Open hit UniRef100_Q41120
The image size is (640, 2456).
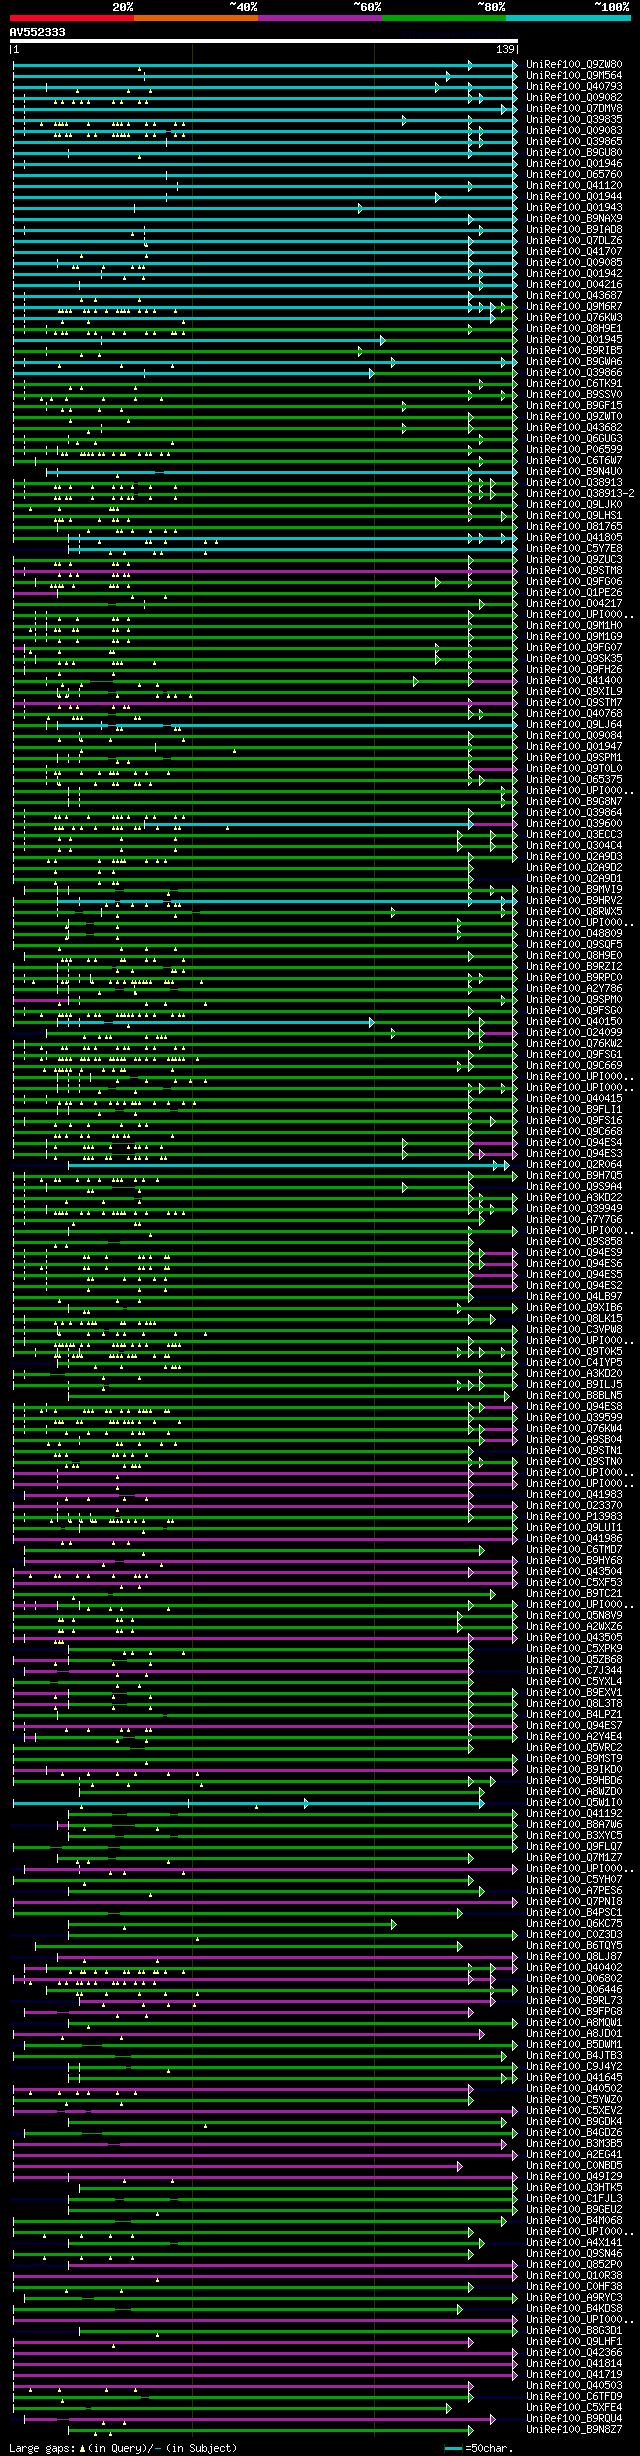coord(574,186)
